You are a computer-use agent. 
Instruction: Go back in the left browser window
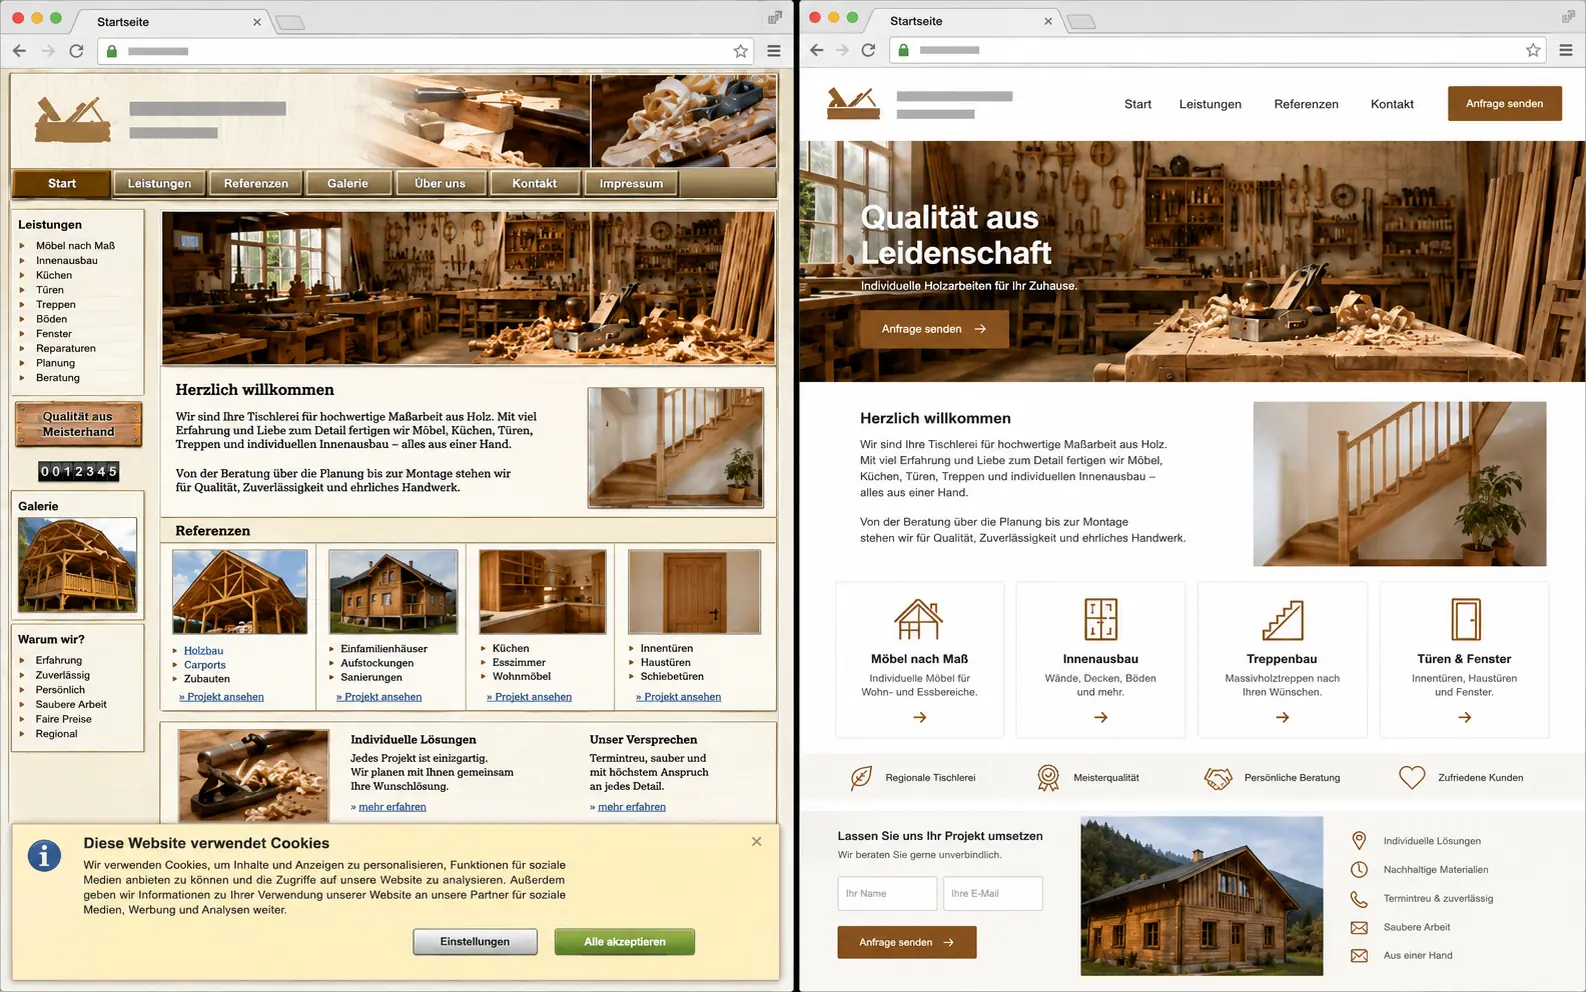tap(19, 51)
